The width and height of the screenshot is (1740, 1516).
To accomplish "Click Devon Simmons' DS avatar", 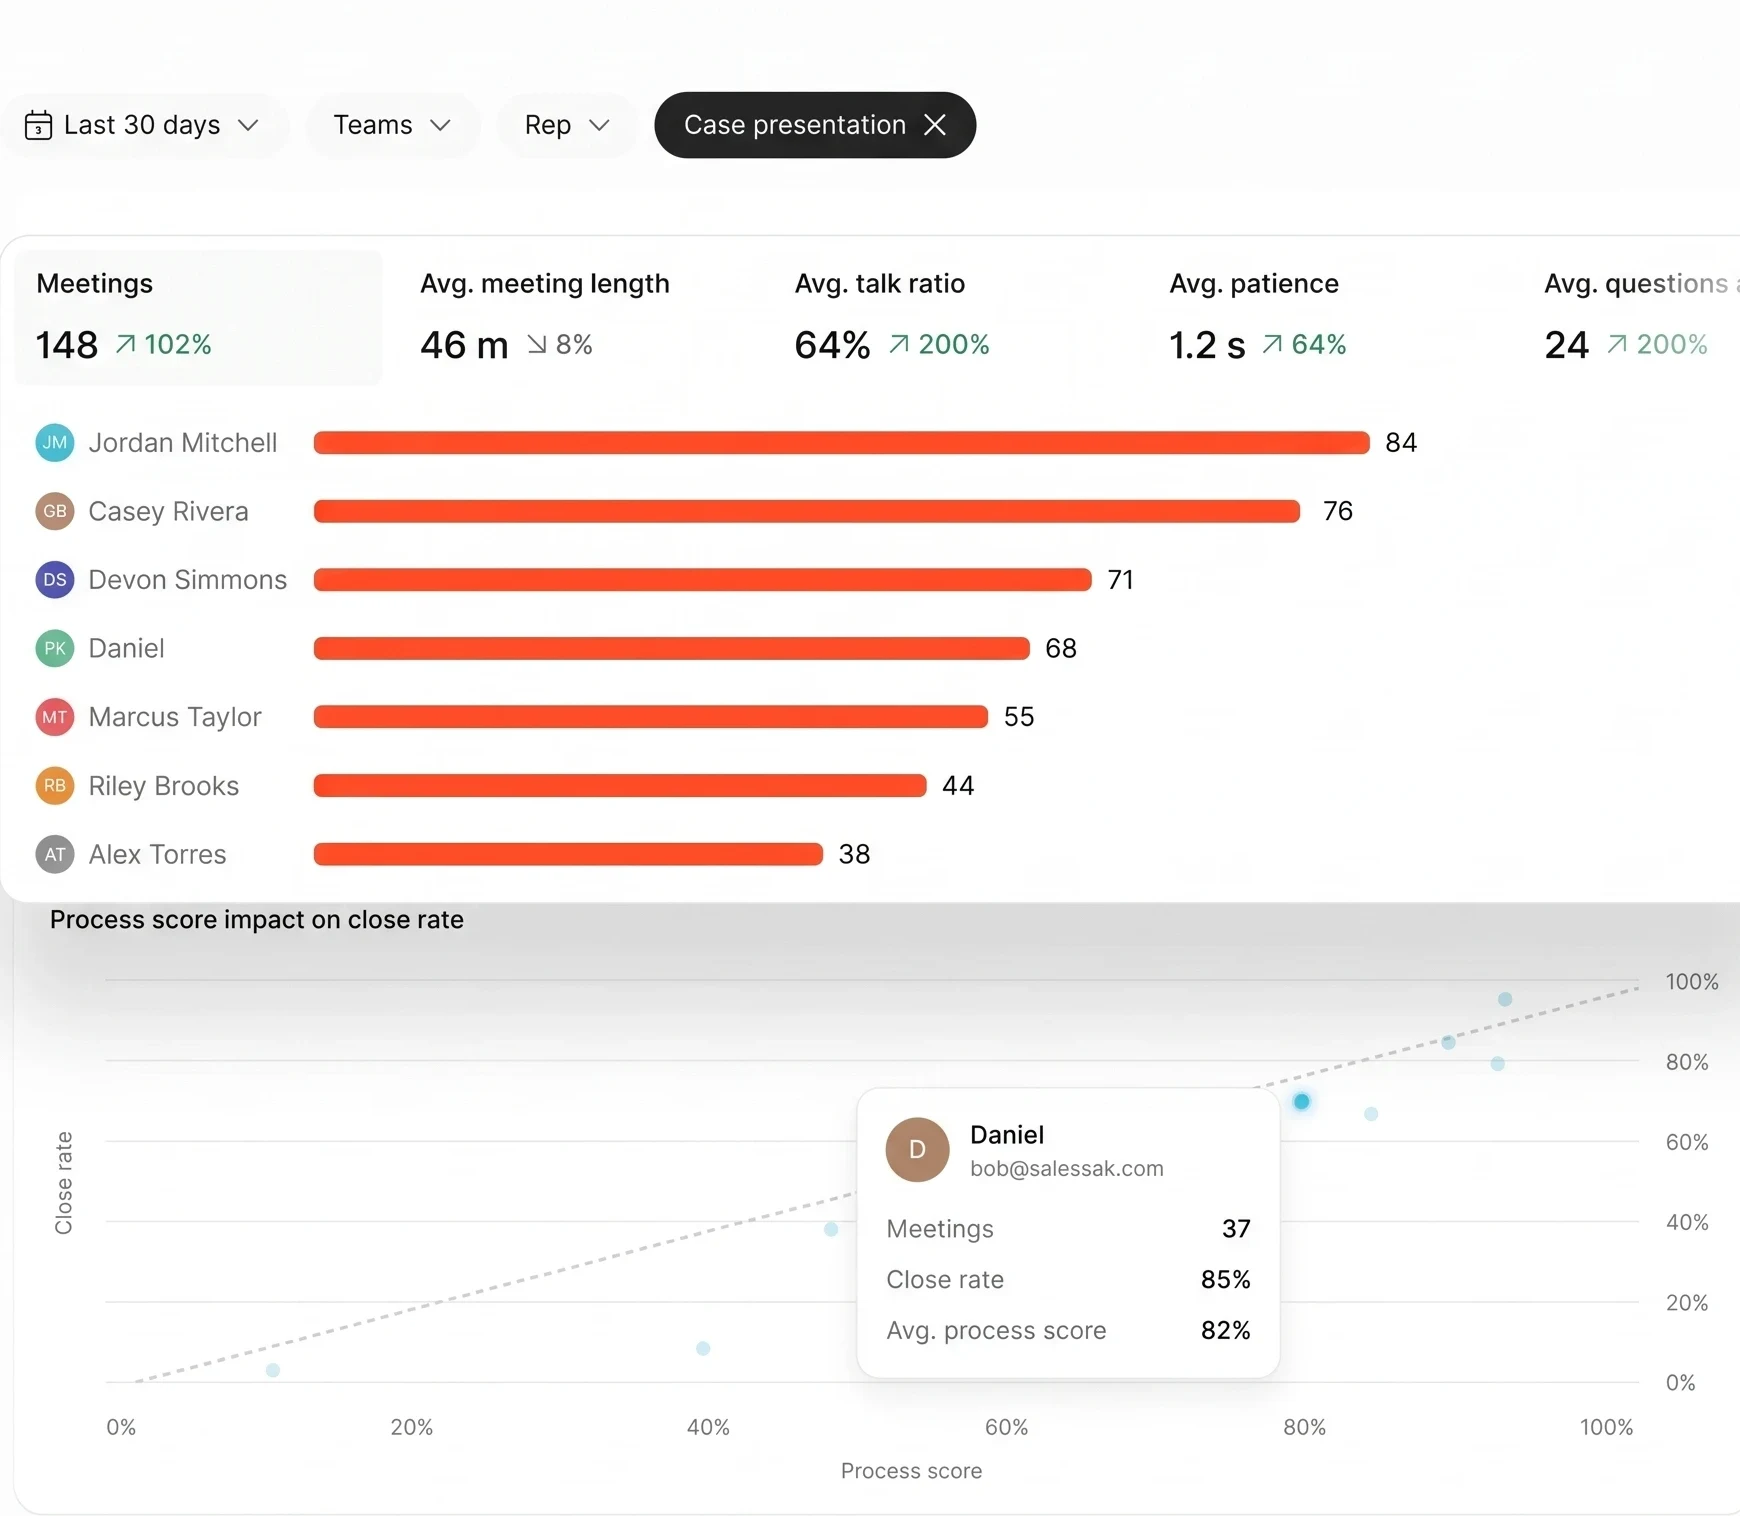I will (x=55, y=580).
